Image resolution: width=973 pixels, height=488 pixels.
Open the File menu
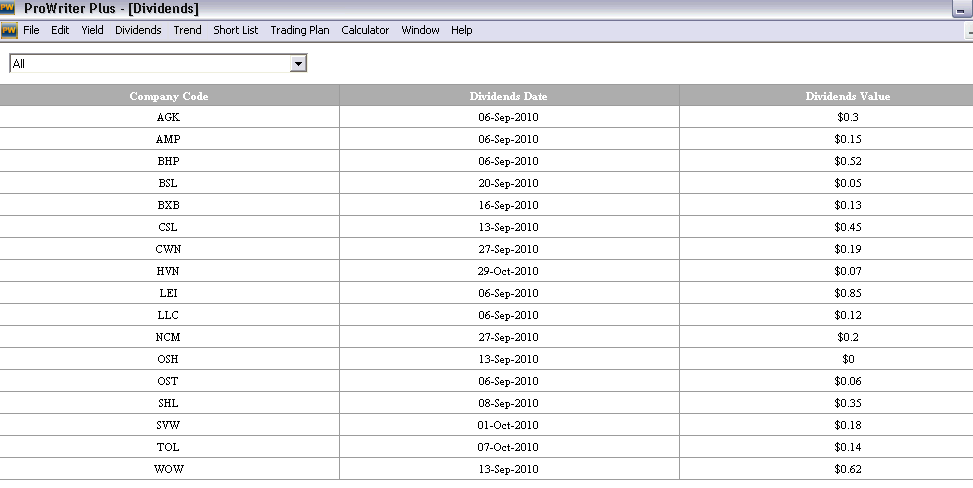tap(31, 30)
